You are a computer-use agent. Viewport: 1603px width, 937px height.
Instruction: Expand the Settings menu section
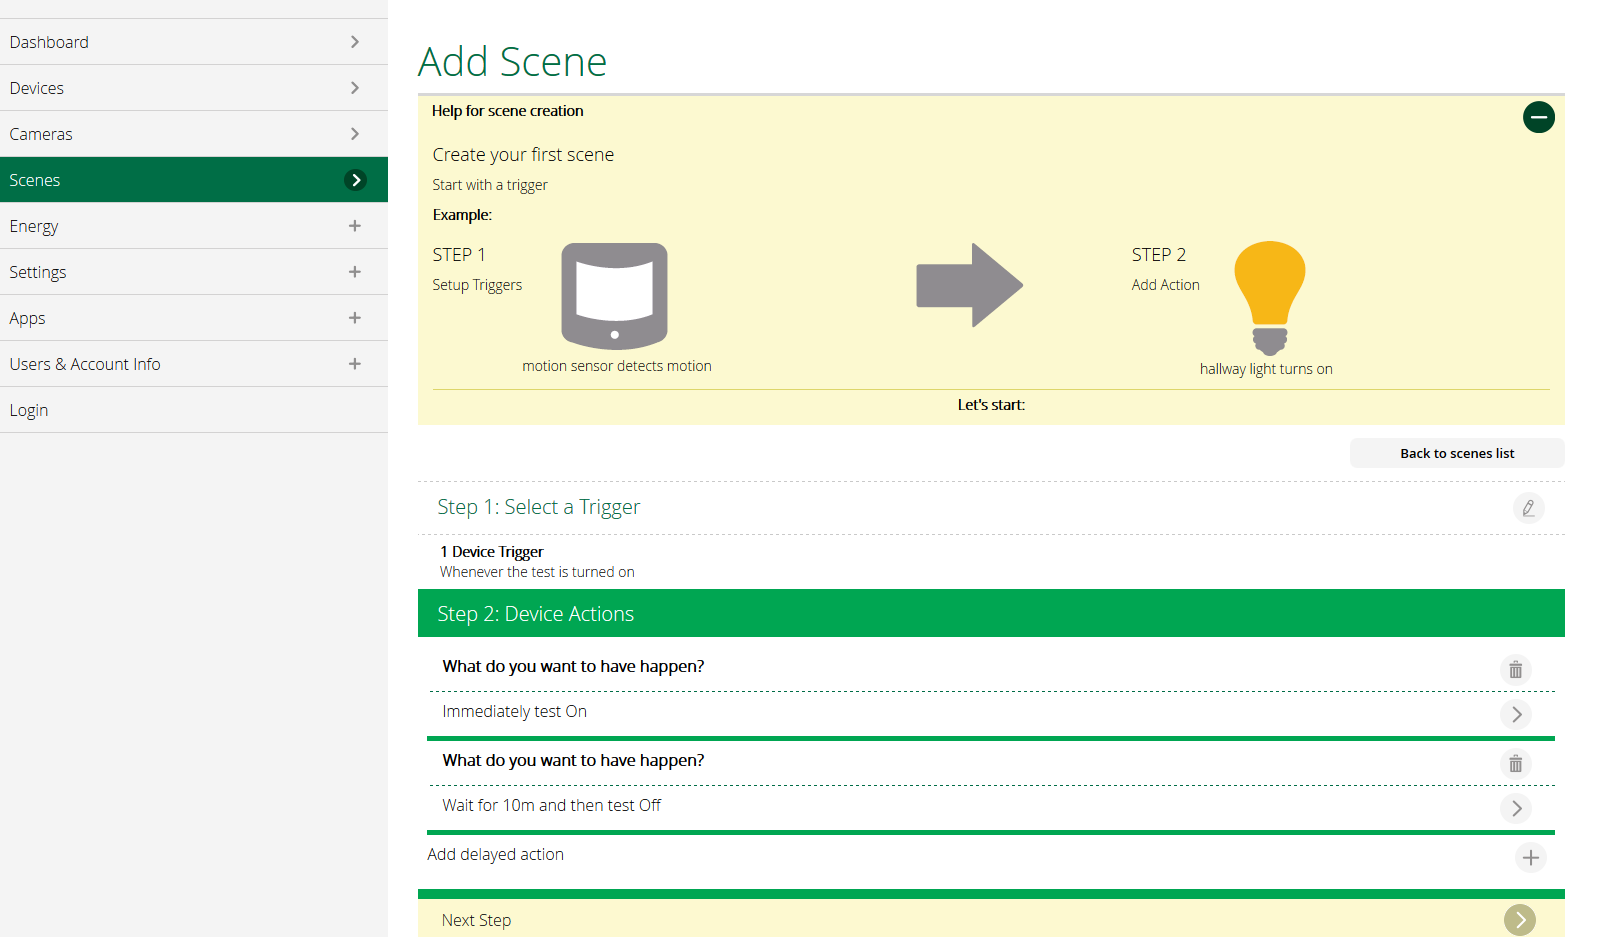click(194, 272)
